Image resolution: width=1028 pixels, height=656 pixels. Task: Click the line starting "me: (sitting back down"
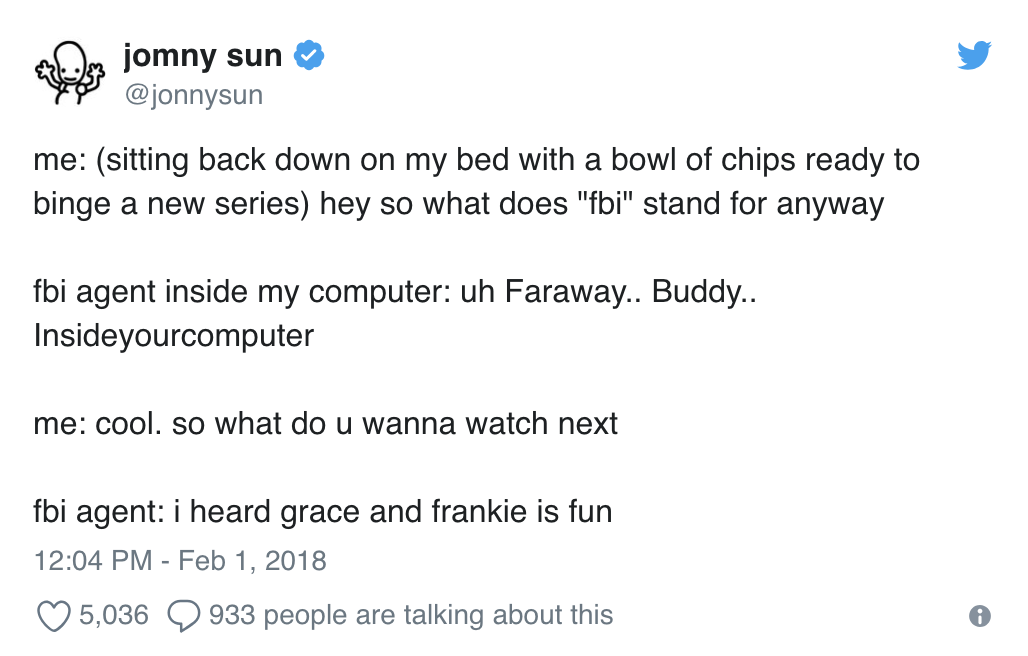476,160
